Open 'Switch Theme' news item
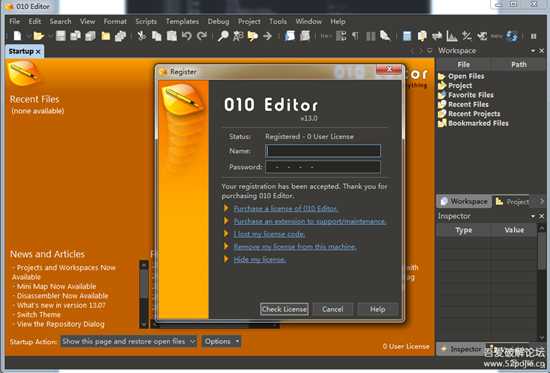The height and width of the screenshot is (373, 550). [39, 314]
